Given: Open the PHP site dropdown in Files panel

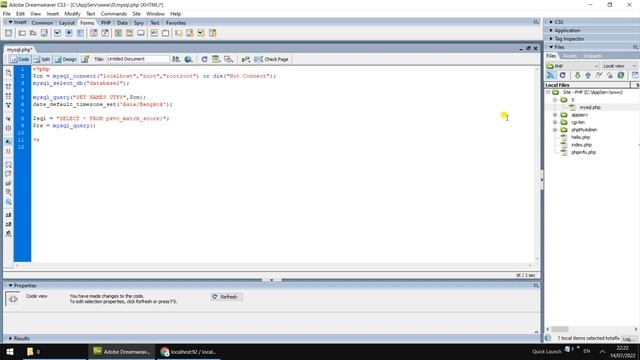Looking at the screenshot, I should point(573,66).
